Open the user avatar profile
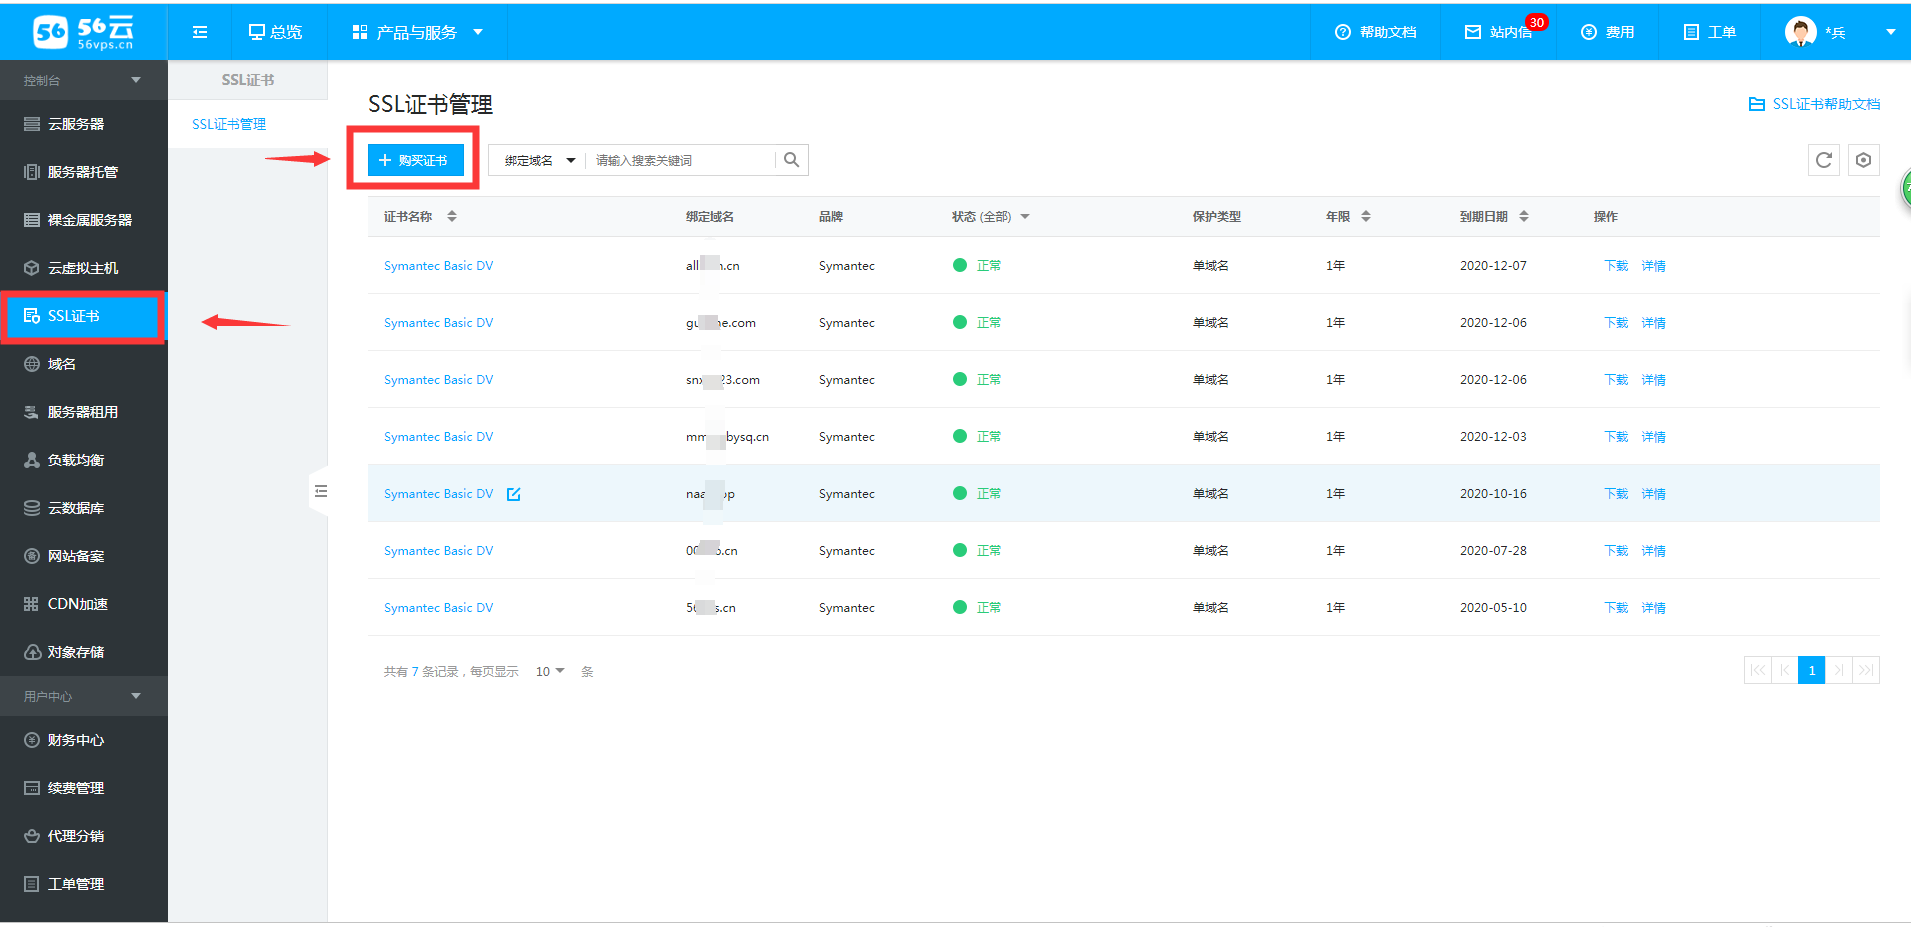The width and height of the screenshot is (1911, 927). 1800,32
